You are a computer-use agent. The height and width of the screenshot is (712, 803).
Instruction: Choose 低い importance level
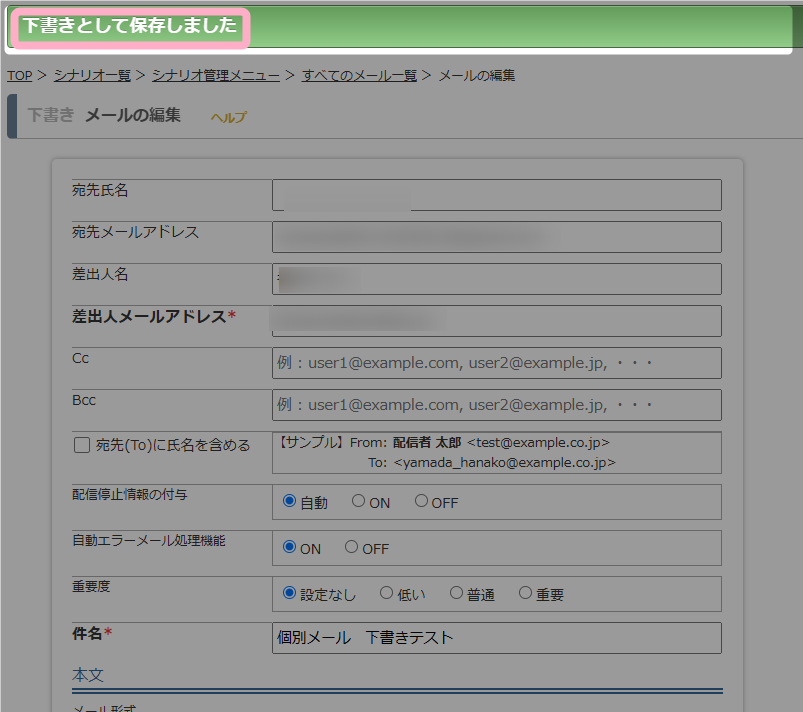click(386, 593)
